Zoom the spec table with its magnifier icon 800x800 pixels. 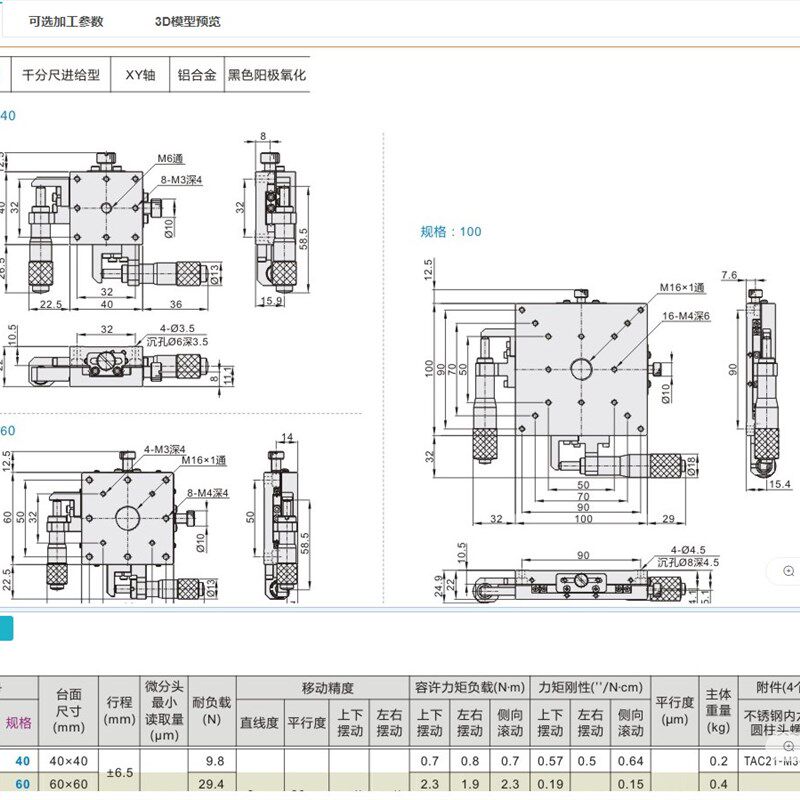click(x=789, y=746)
